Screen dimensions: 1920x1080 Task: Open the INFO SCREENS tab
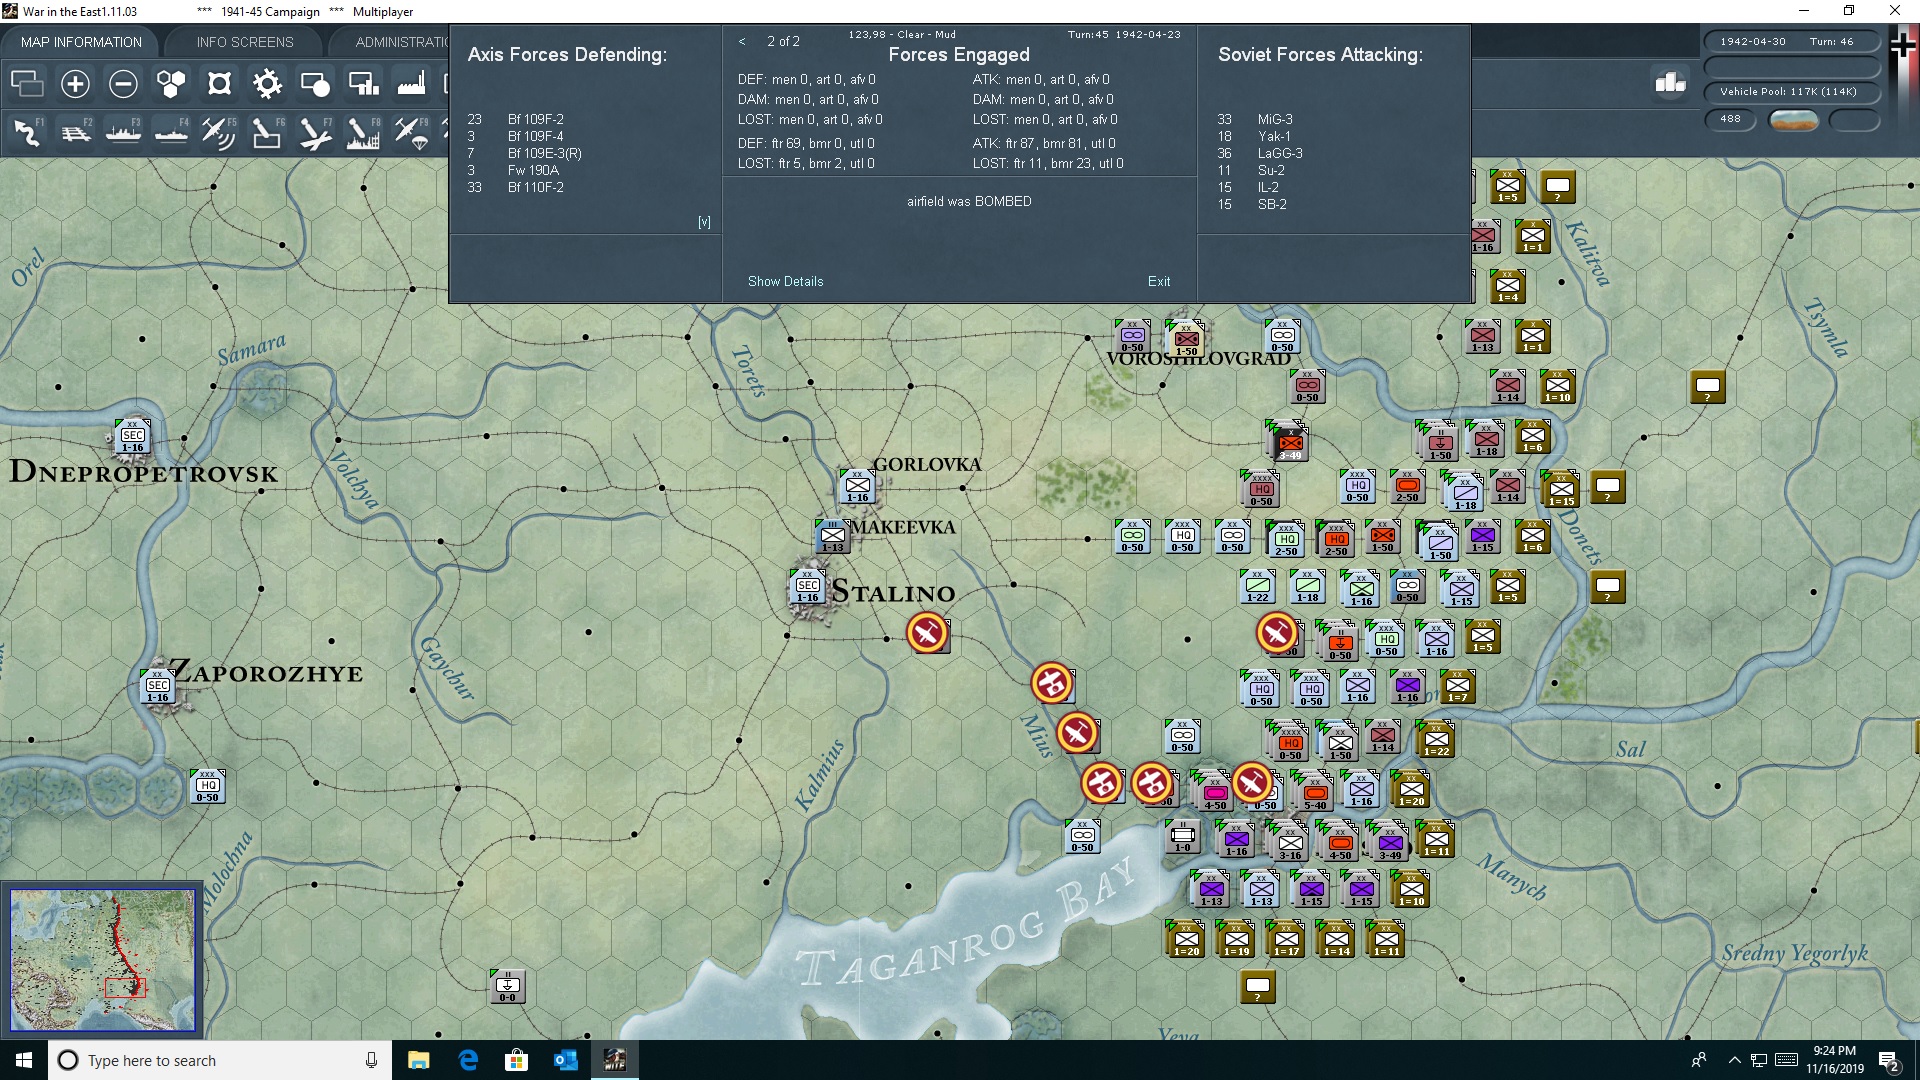(x=245, y=42)
